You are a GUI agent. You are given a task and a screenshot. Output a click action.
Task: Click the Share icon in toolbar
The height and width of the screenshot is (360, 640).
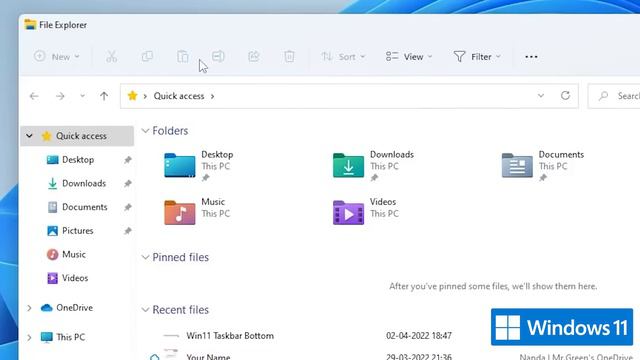[253, 56]
